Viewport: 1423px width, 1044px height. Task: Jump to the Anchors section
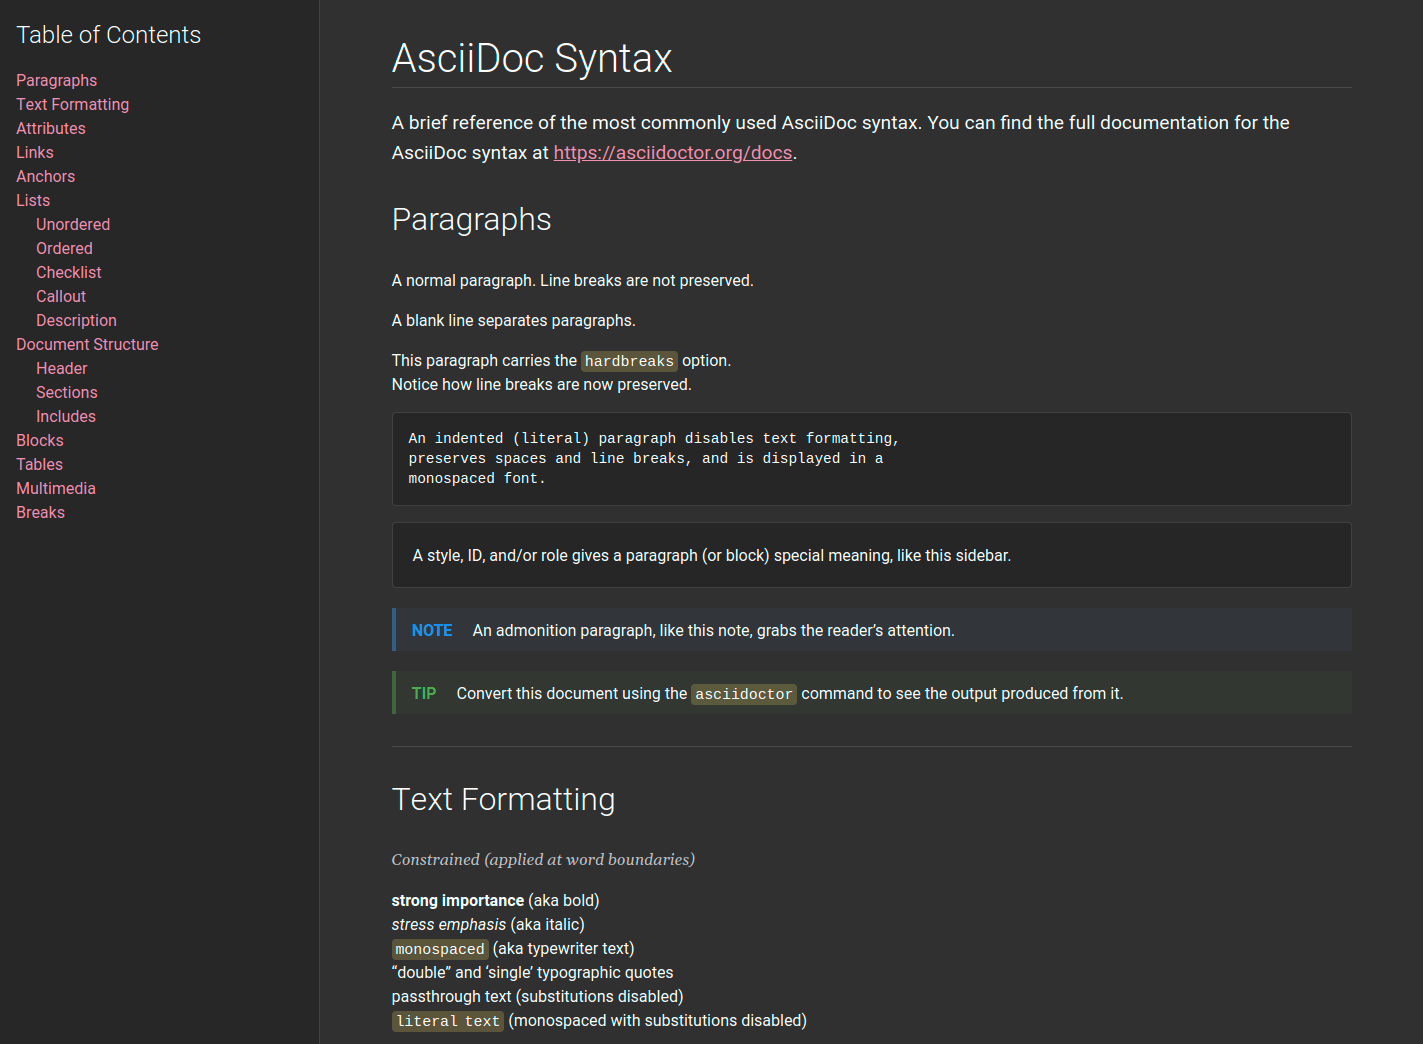45,176
